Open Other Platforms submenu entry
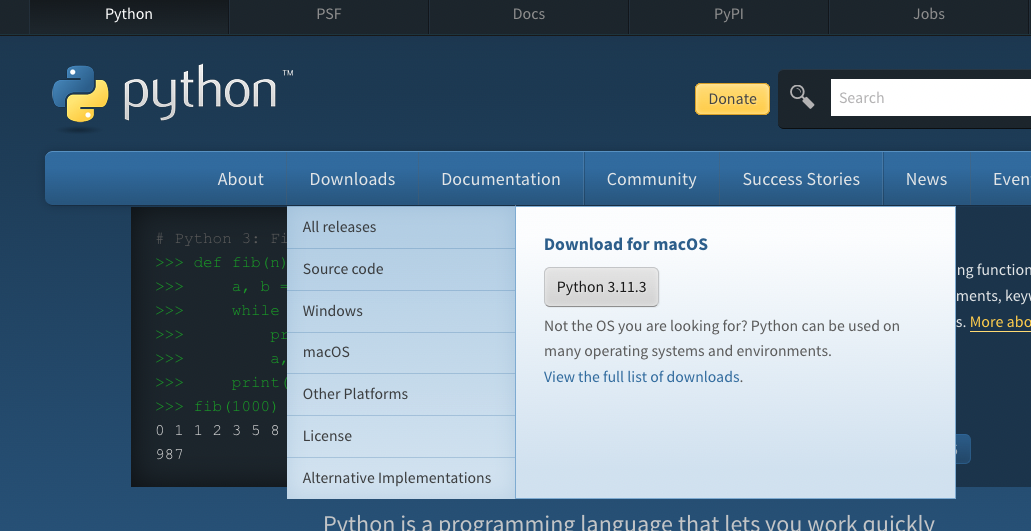 (401, 394)
